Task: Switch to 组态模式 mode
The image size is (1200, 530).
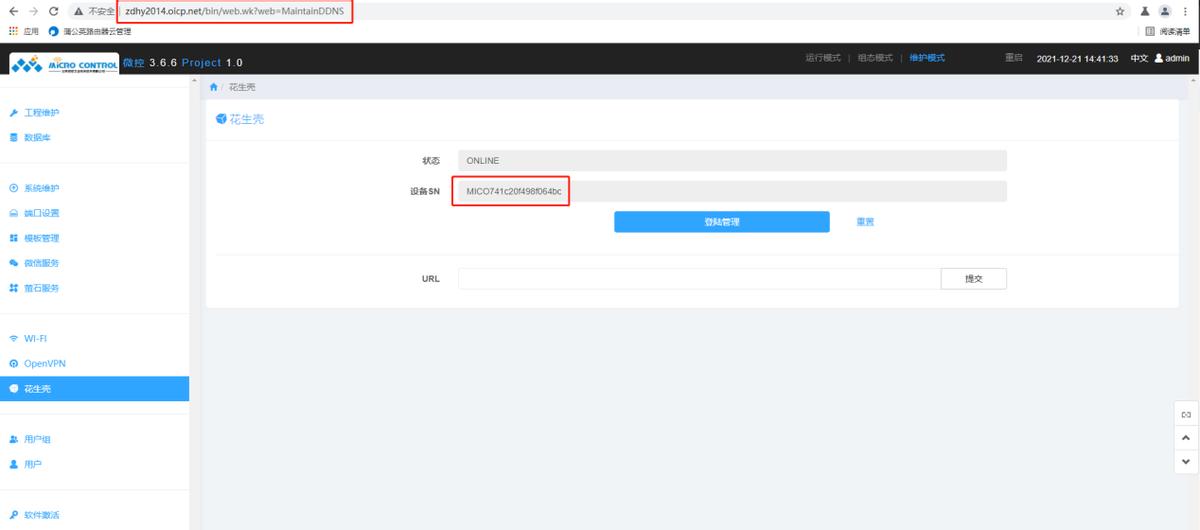Action: 875,58
